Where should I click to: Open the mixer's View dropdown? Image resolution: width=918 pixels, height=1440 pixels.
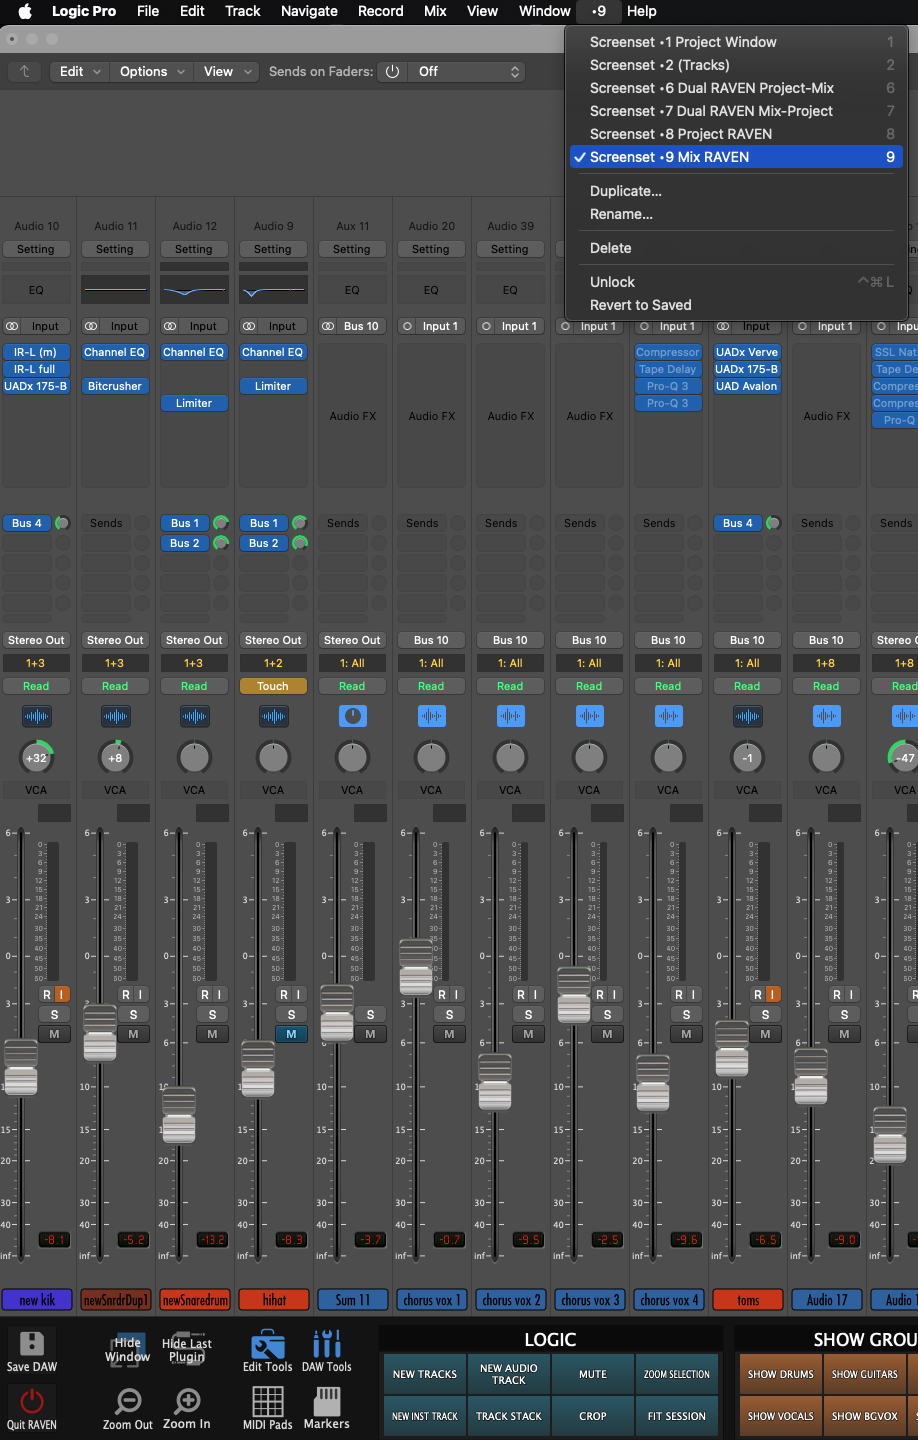click(x=227, y=72)
